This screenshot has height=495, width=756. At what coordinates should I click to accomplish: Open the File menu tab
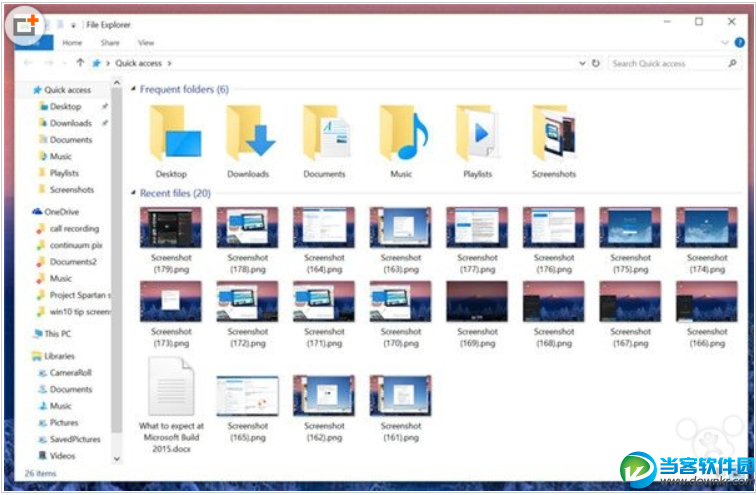34,42
